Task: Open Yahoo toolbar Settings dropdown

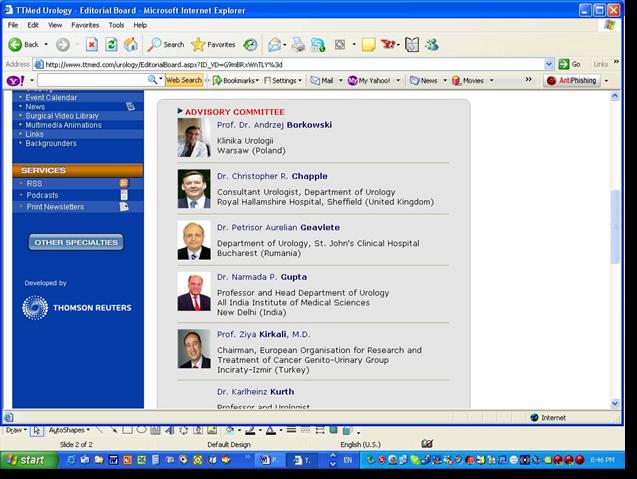Action: click(x=283, y=80)
